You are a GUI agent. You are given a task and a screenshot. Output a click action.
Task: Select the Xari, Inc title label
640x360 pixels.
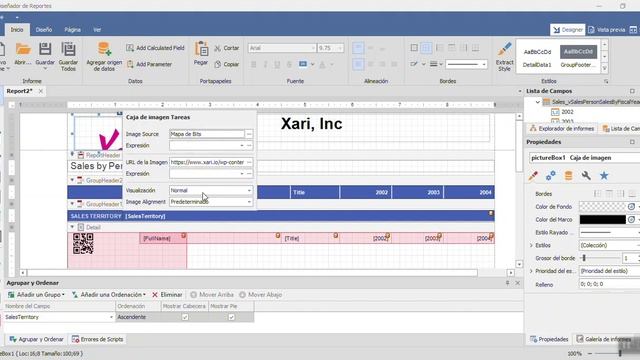click(311, 124)
